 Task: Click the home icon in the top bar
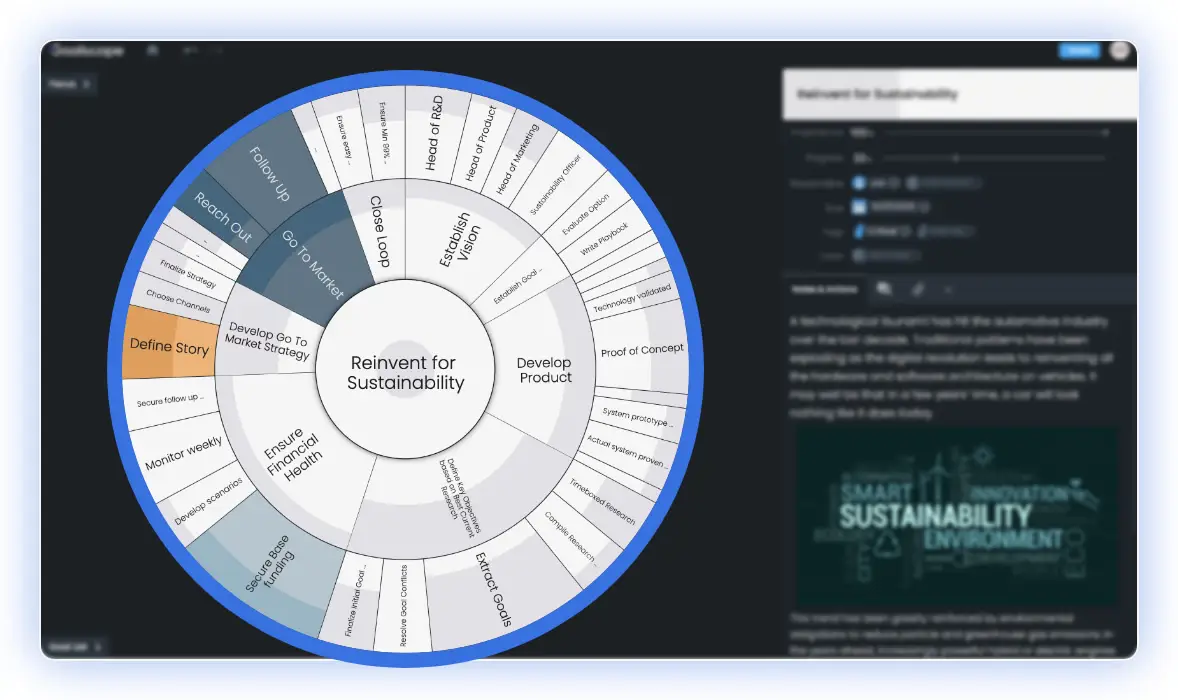[152, 50]
